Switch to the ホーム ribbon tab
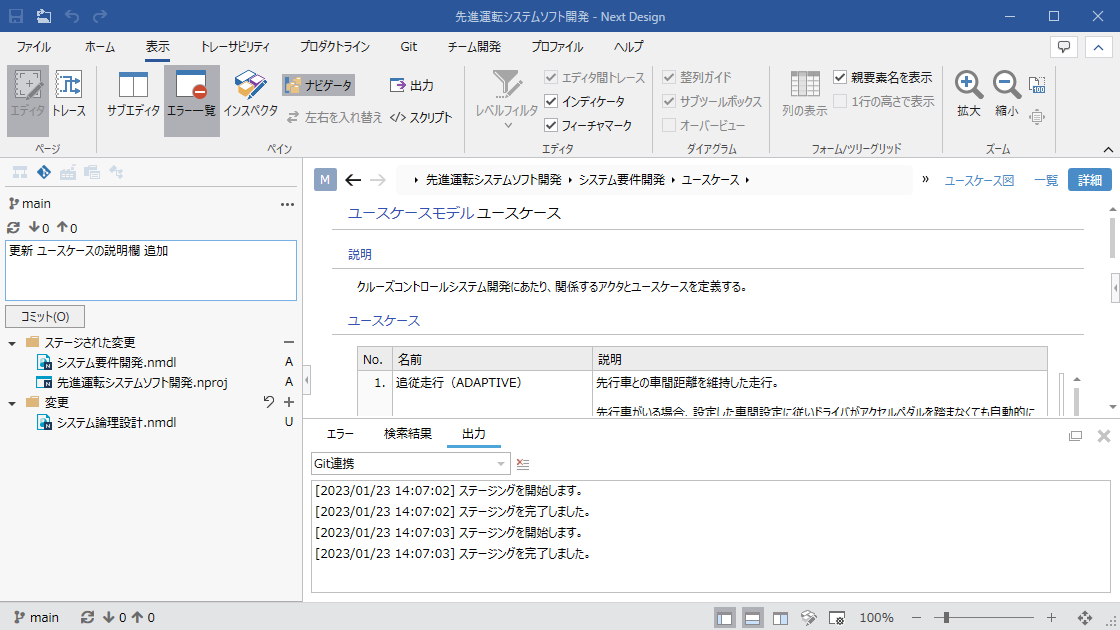 click(x=99, y=46)
